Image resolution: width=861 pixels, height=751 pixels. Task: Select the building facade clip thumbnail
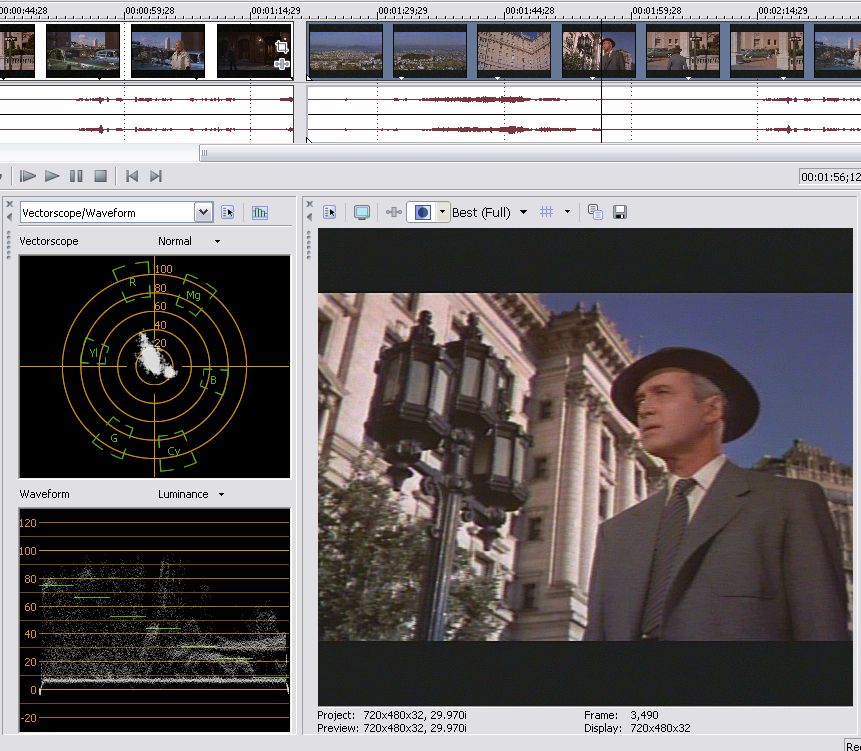click(513, 50)
